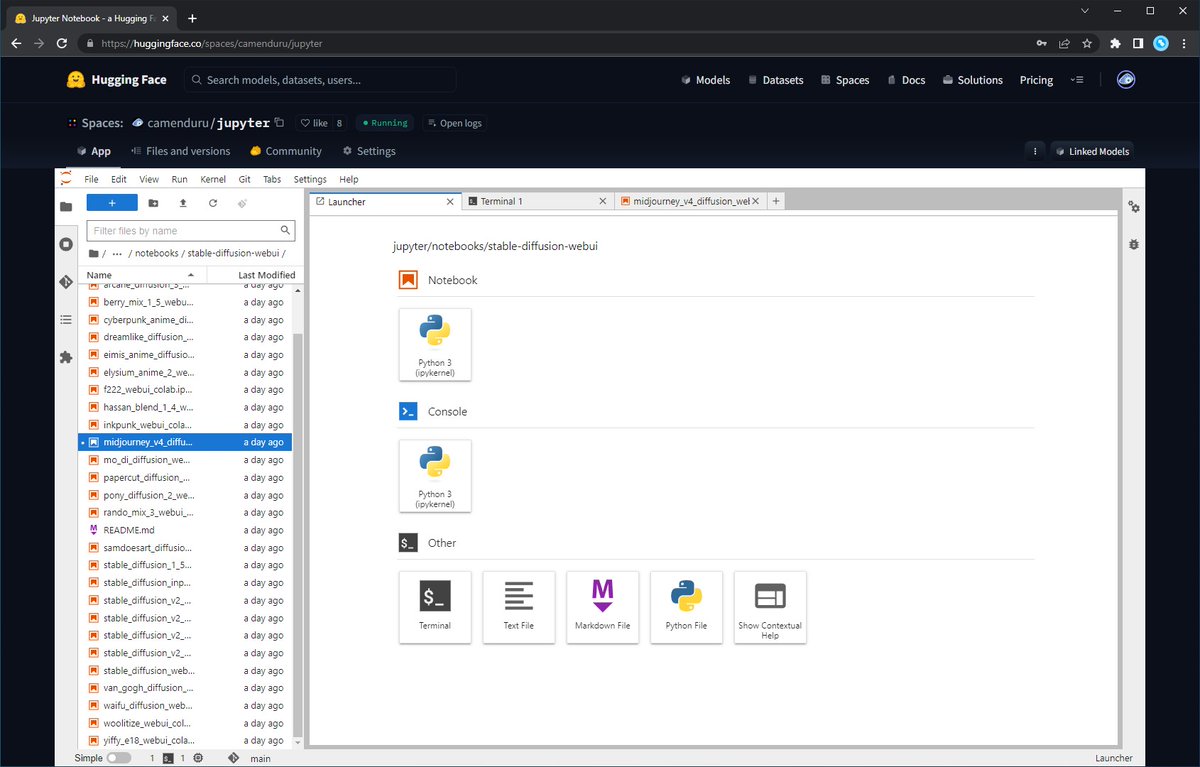Open the File Browser sidebar panel
Screen dimensions: 1200x767
point(66,206)
